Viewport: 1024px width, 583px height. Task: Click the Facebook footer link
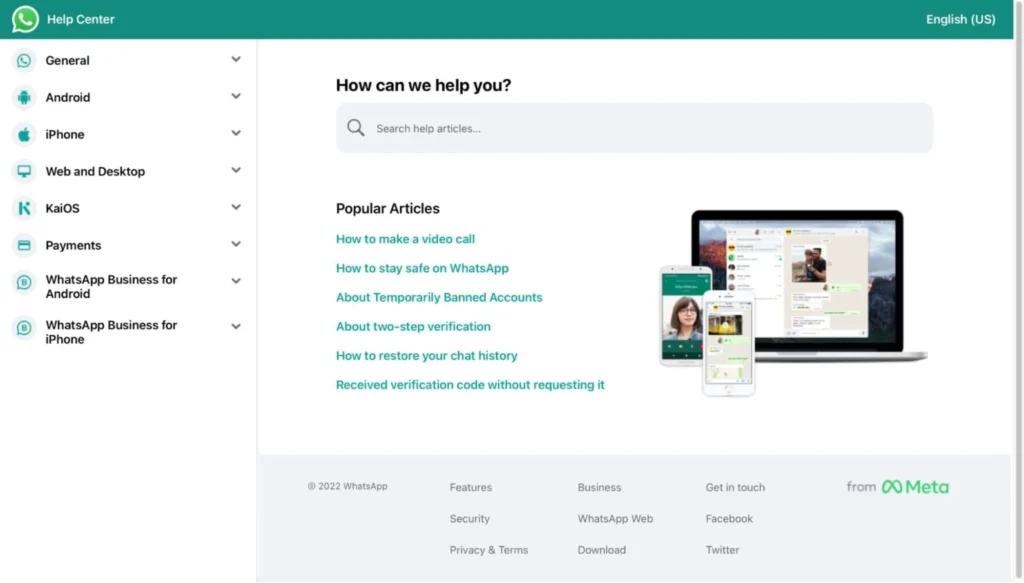coord(729,519)
